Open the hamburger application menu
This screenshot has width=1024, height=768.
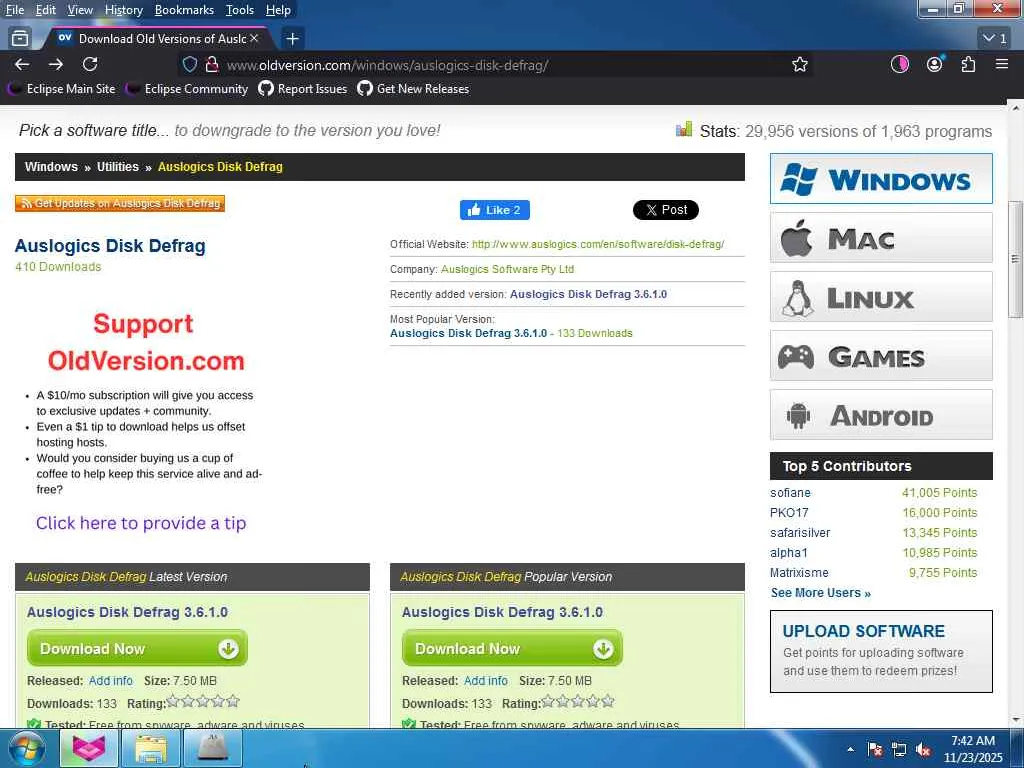click(x=1002, y=64)
